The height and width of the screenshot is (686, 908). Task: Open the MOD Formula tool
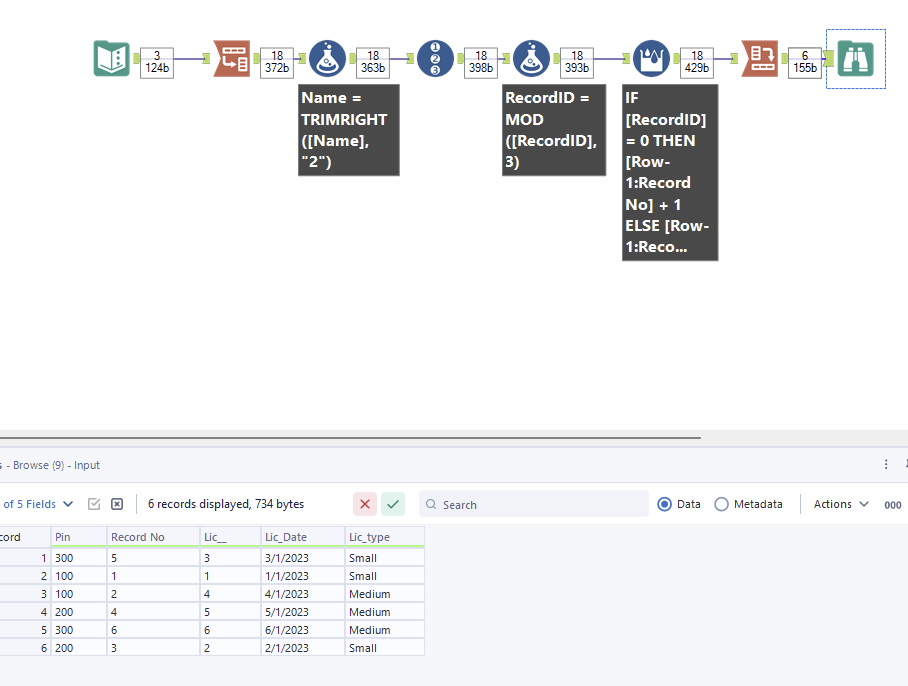pos(531,58)
